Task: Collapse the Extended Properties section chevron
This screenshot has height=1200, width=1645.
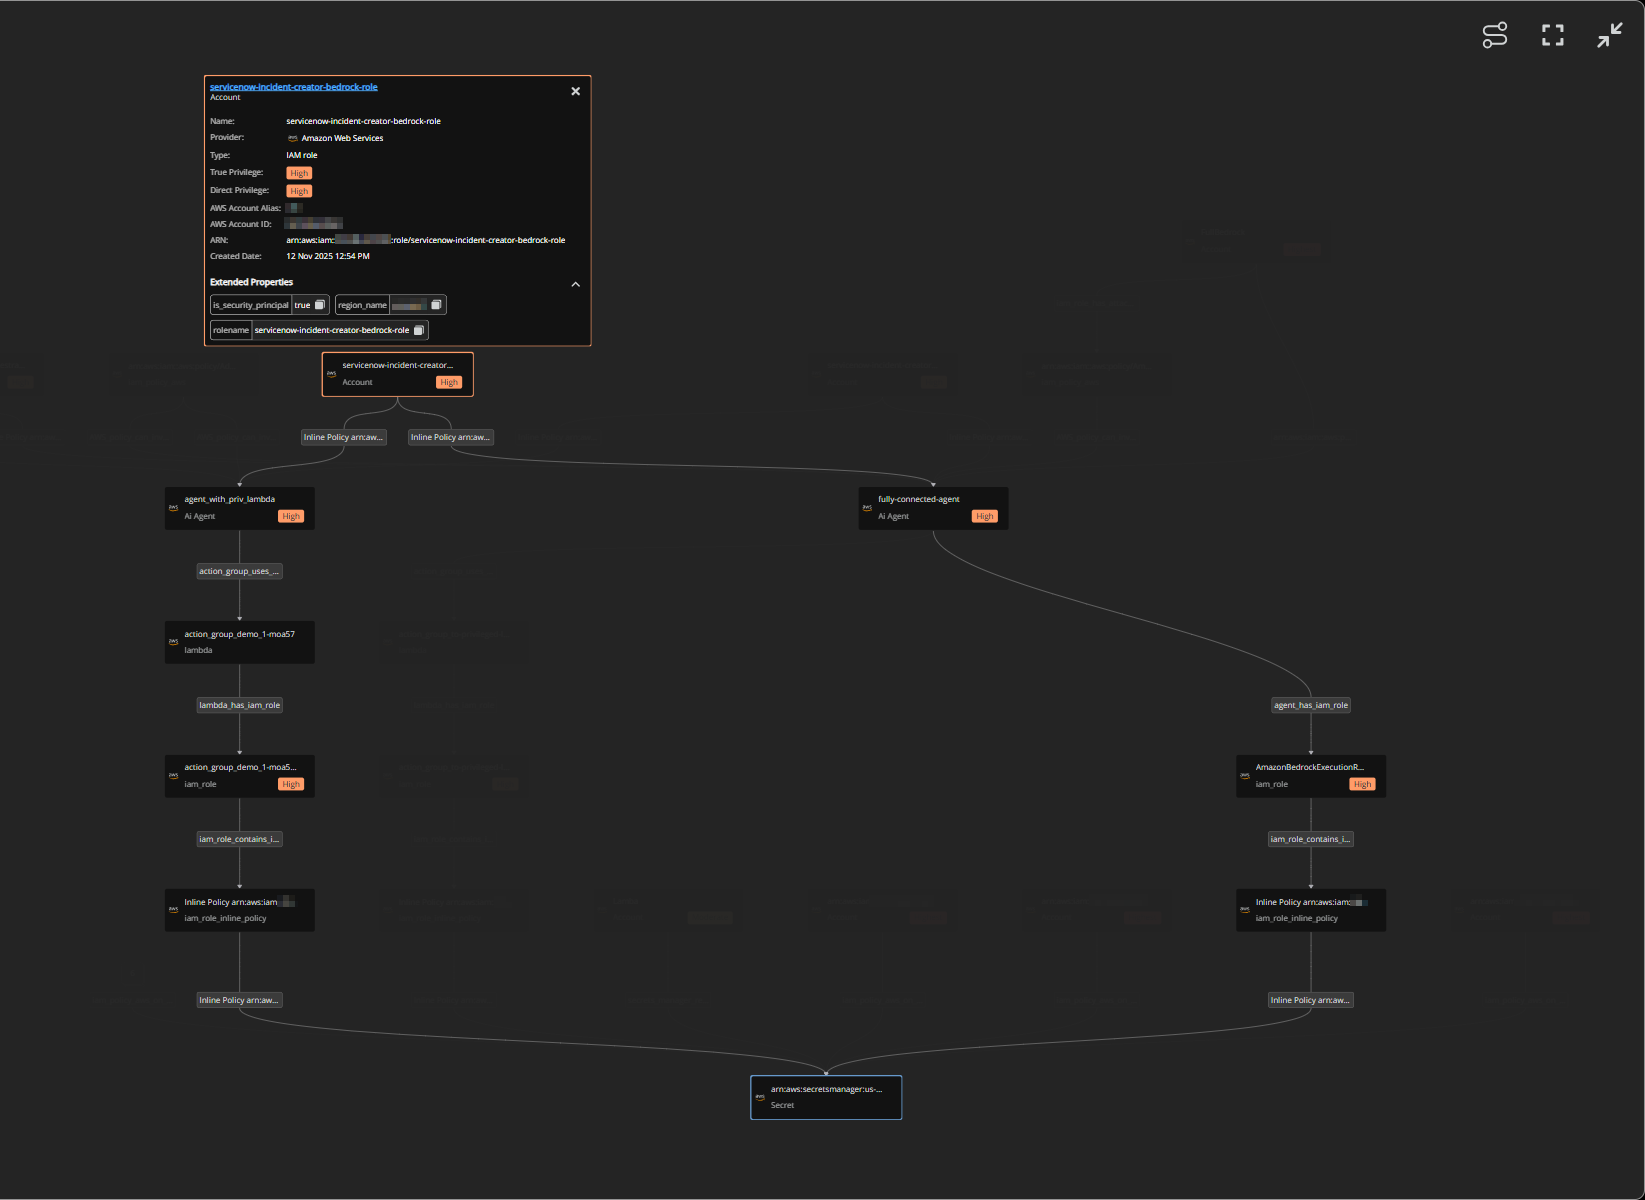Action: click(x=575, y=284)
